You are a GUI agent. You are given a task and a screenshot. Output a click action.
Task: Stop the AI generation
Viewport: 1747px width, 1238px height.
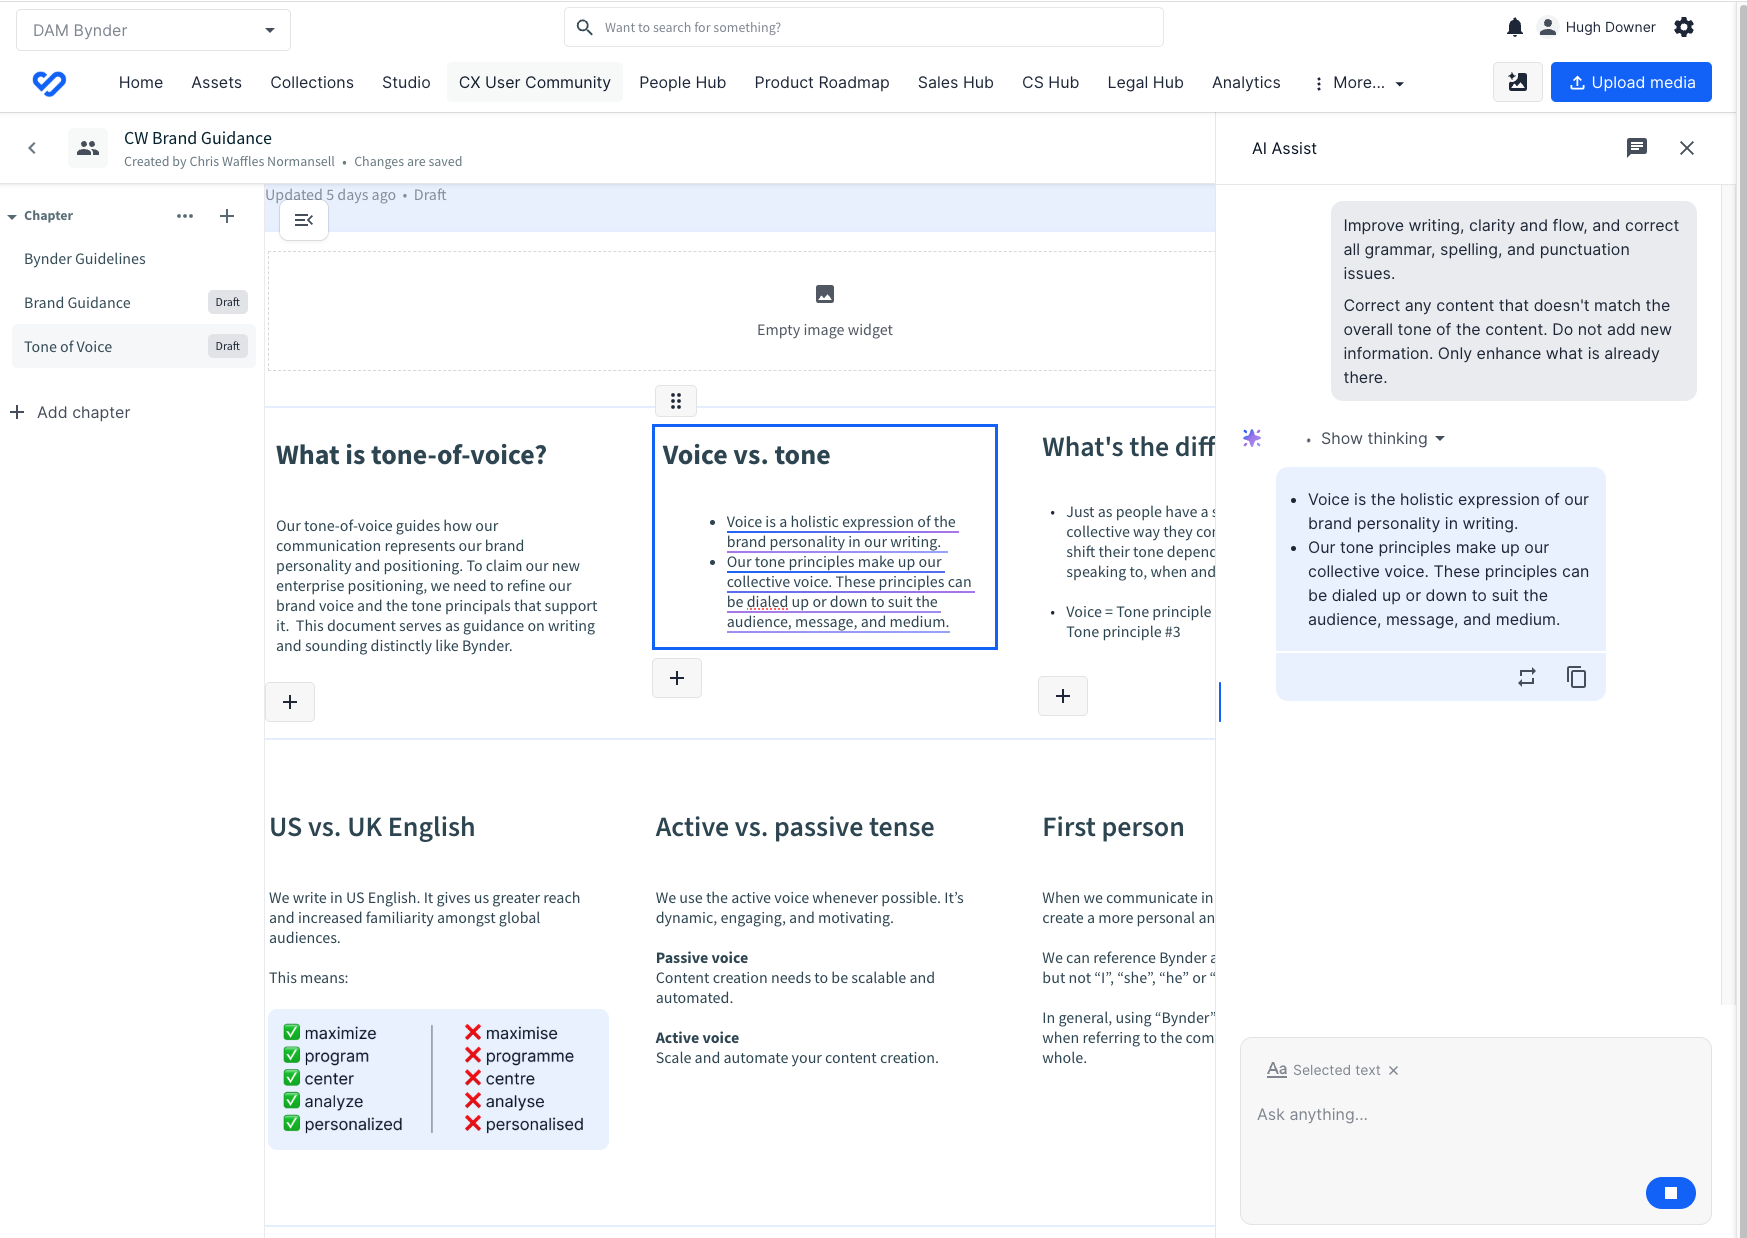pos(1671,1192)
